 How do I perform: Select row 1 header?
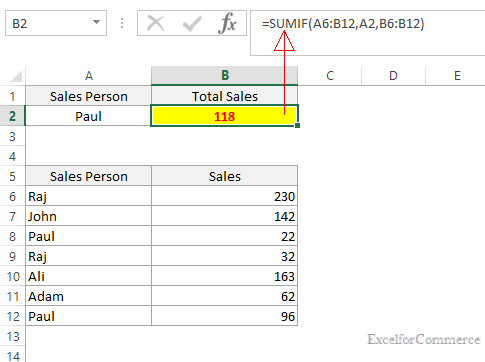12,96
